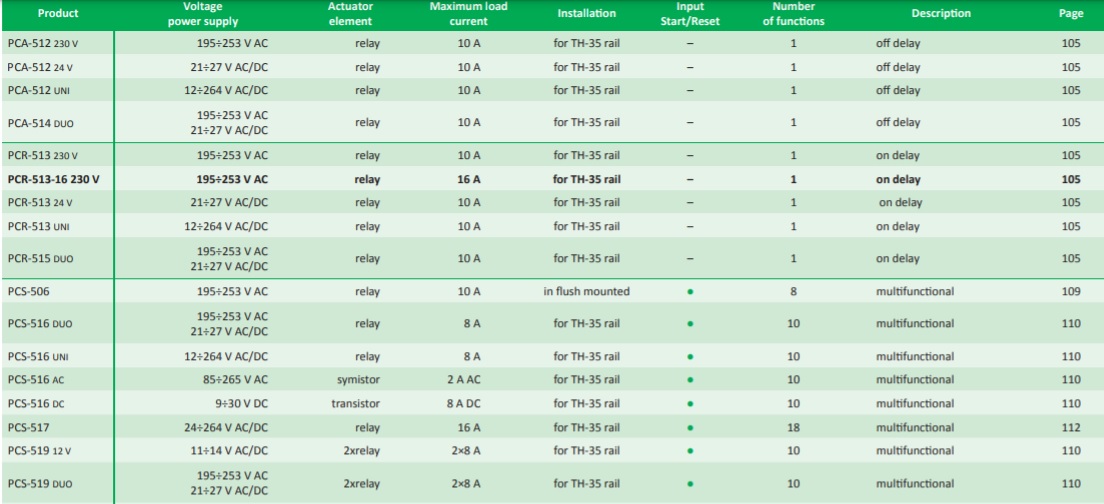Click function count '18' for PCS-517
This screenshot has width=1104, height=504.
pyautogui.click(x=794, y=427)
